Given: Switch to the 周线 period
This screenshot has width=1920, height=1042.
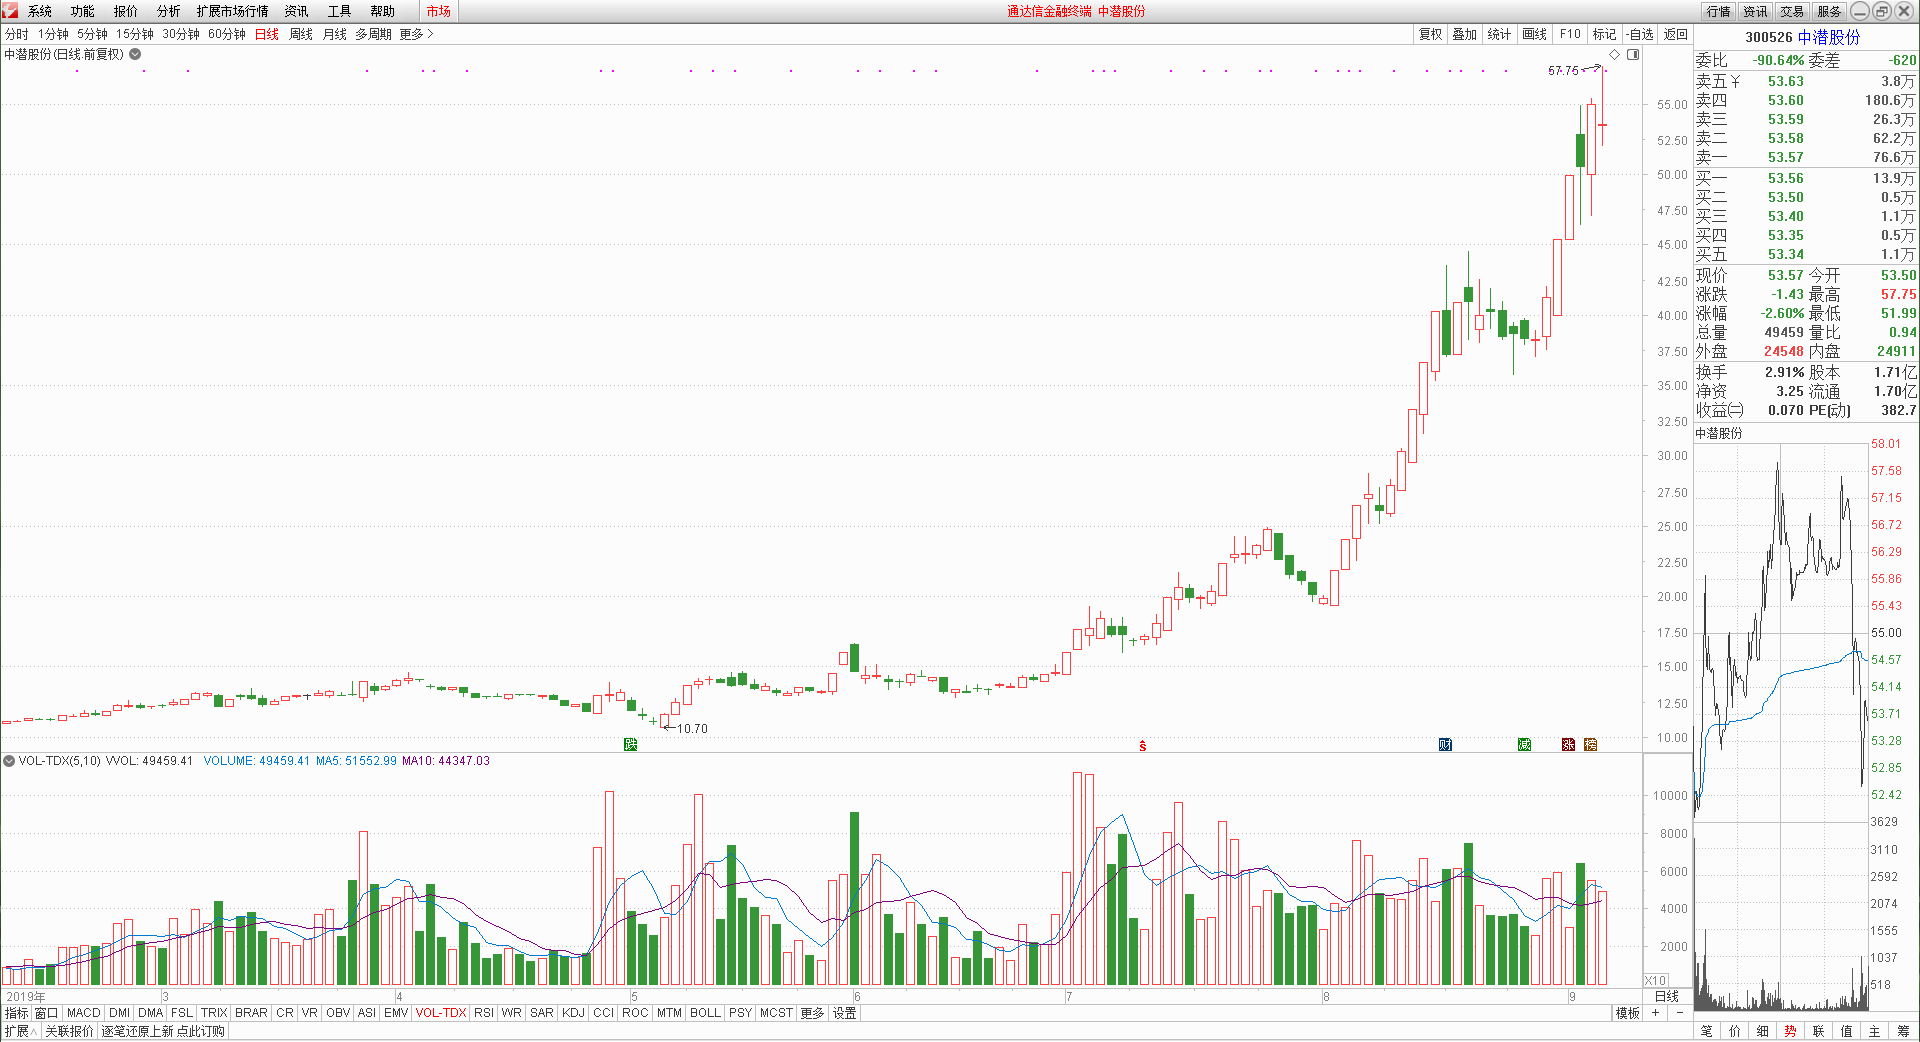Looking at the screenshot, I should (301, 34).
